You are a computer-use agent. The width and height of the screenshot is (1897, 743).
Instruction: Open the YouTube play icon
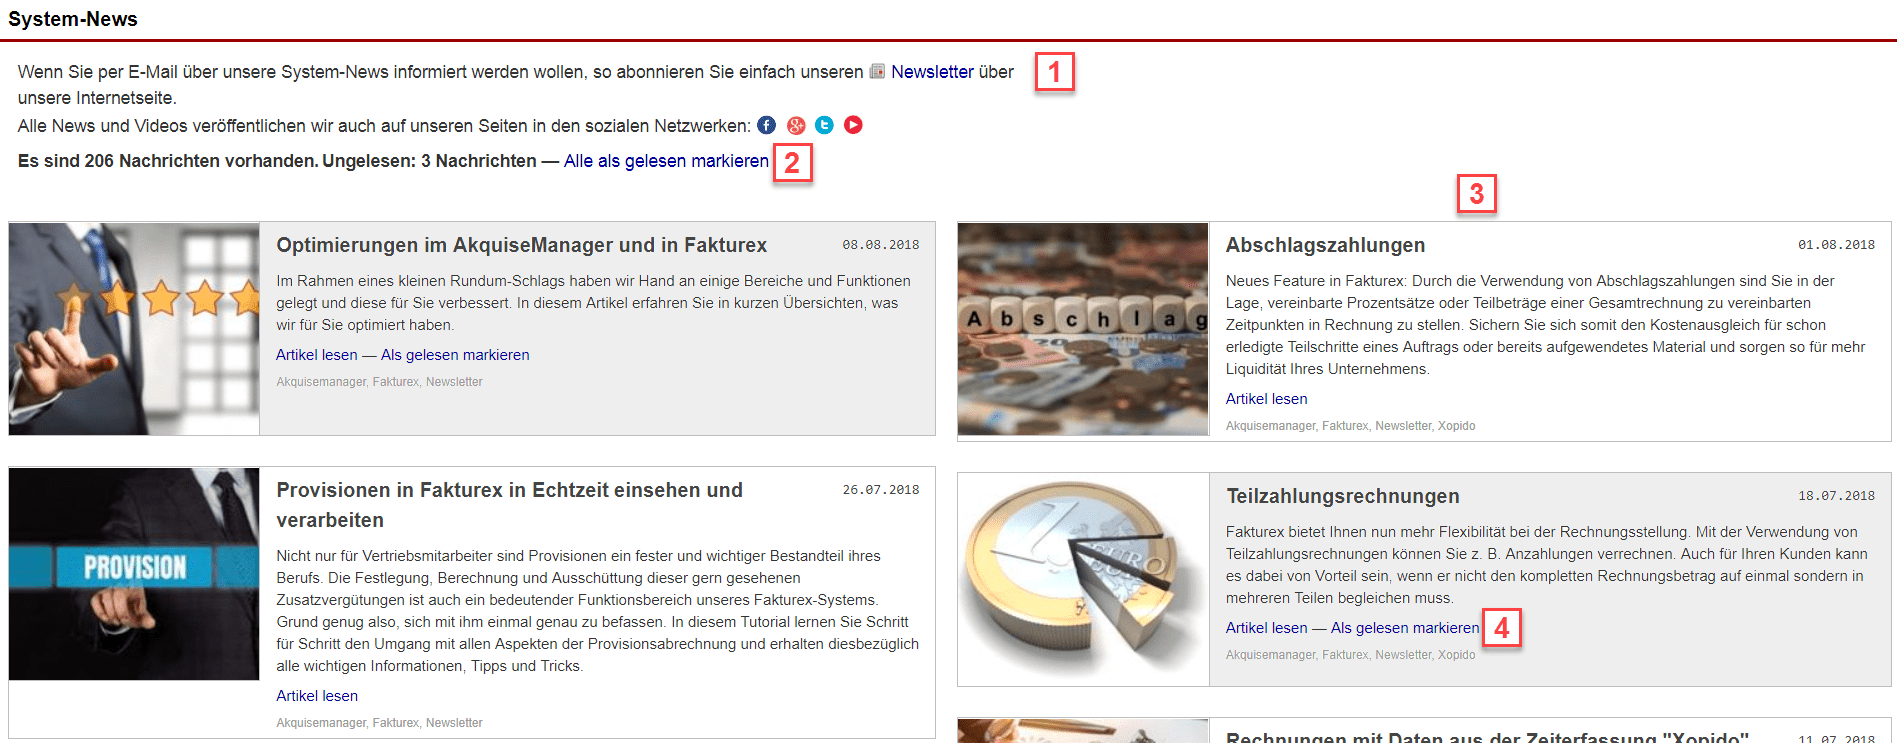pos(853,125)
